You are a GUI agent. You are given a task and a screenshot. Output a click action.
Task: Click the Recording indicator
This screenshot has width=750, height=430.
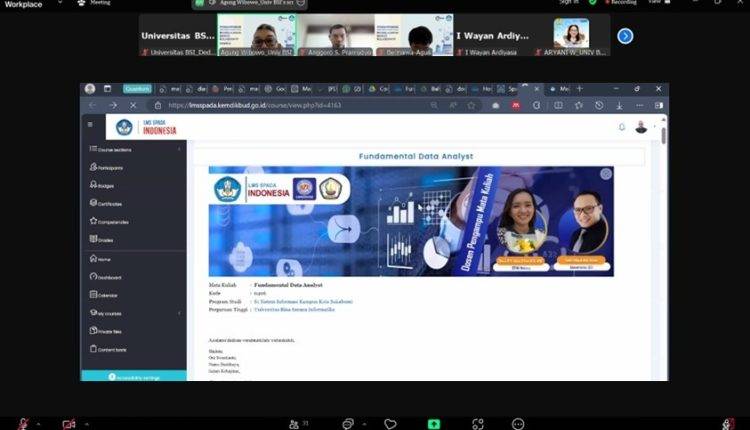tap(621, 2)
